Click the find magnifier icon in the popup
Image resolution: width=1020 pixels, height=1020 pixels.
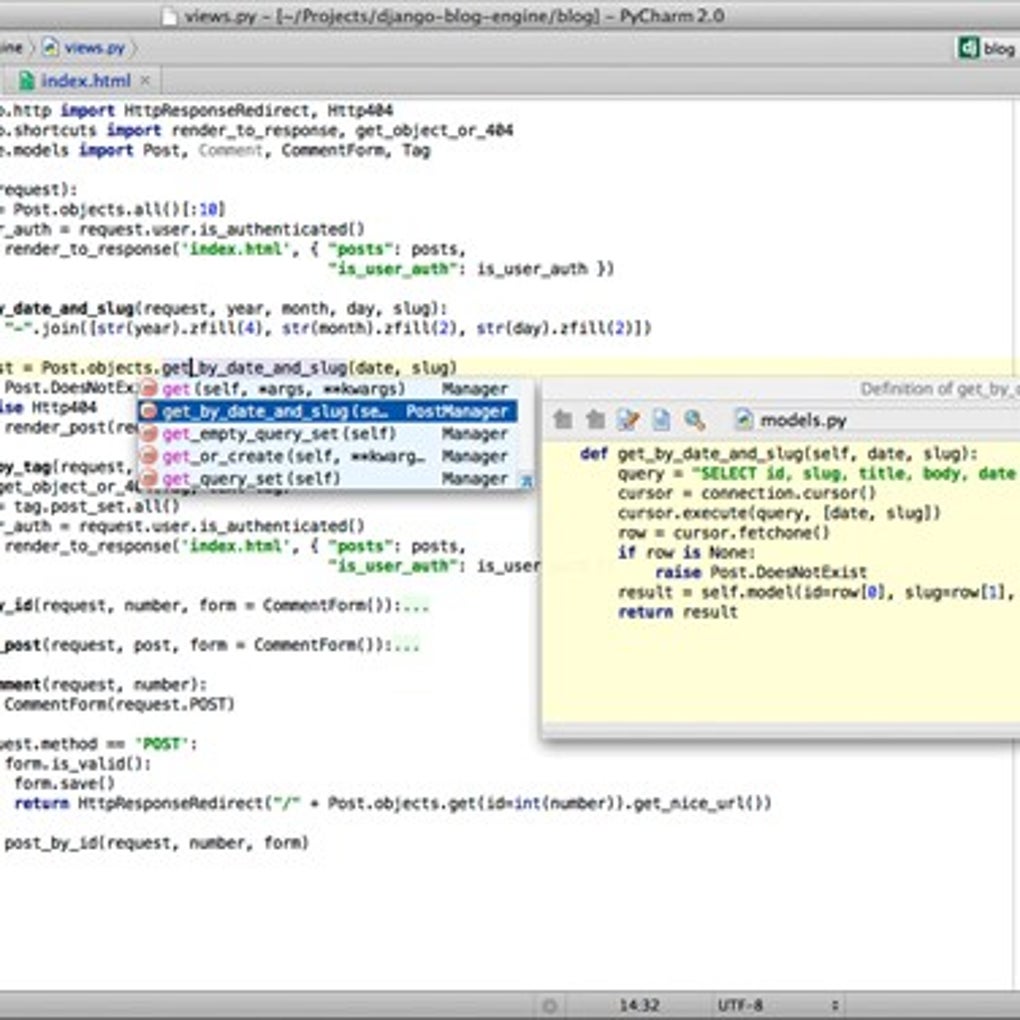point(694,420)
